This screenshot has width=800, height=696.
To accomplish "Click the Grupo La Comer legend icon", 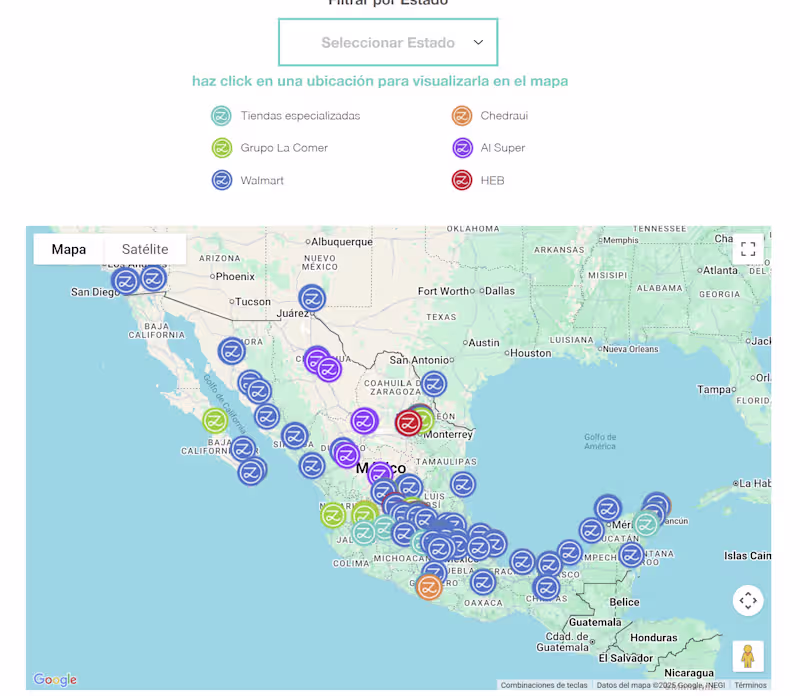I will click(221, 148).
